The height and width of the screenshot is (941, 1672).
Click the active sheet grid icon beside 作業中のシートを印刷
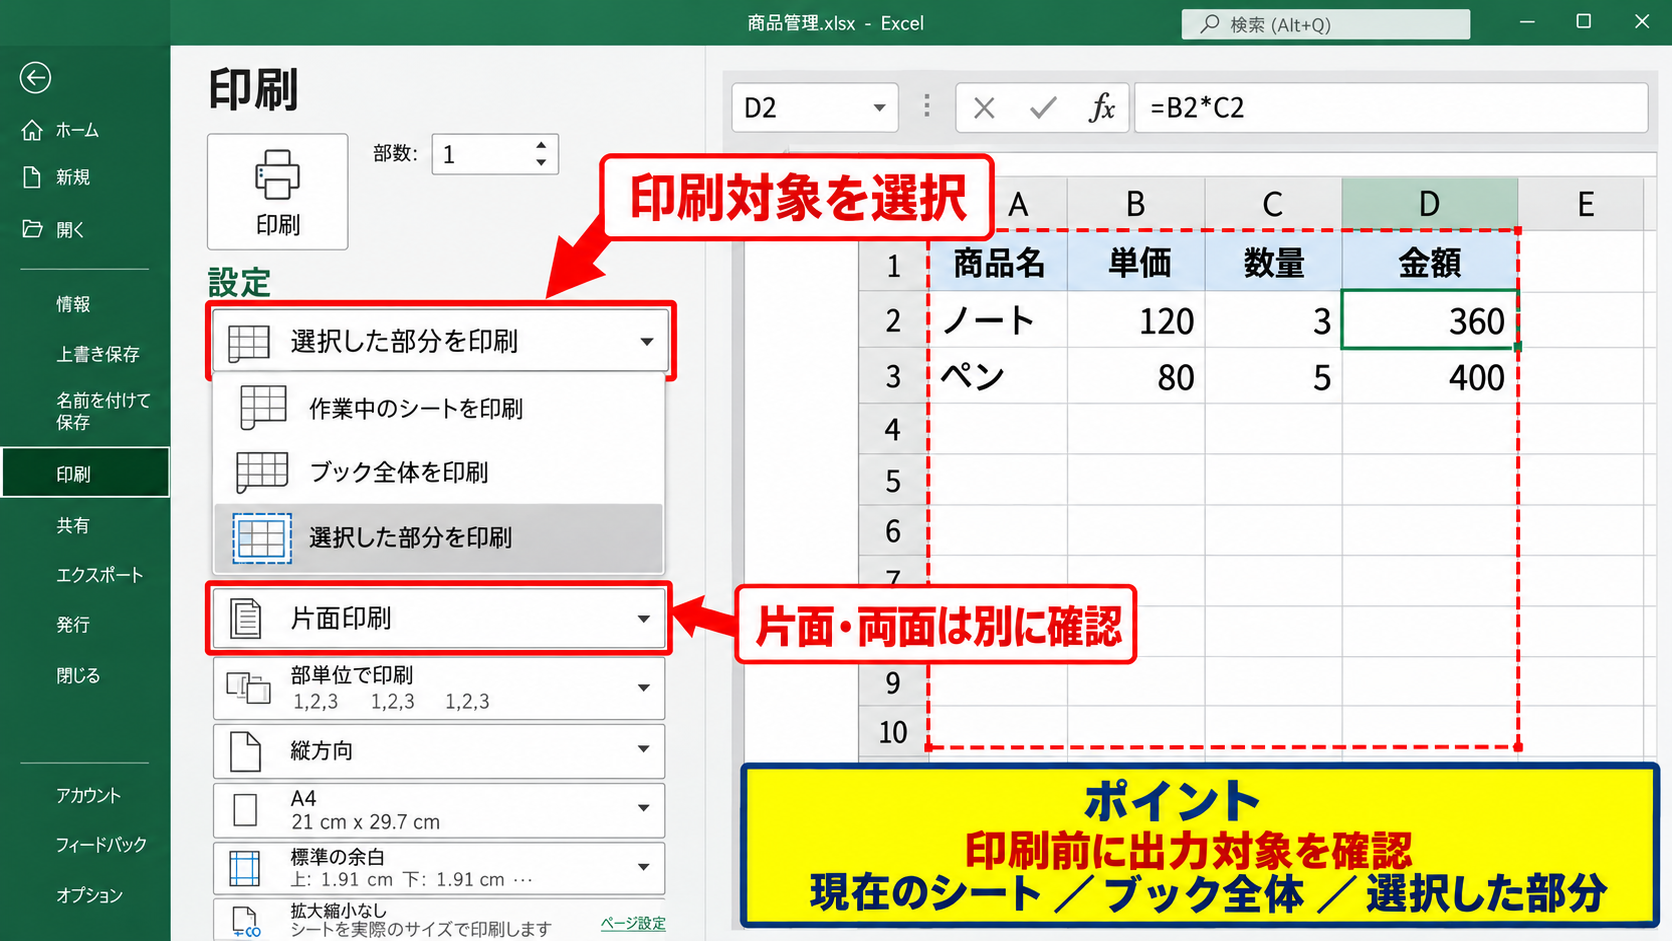click(x=263, y=408)
